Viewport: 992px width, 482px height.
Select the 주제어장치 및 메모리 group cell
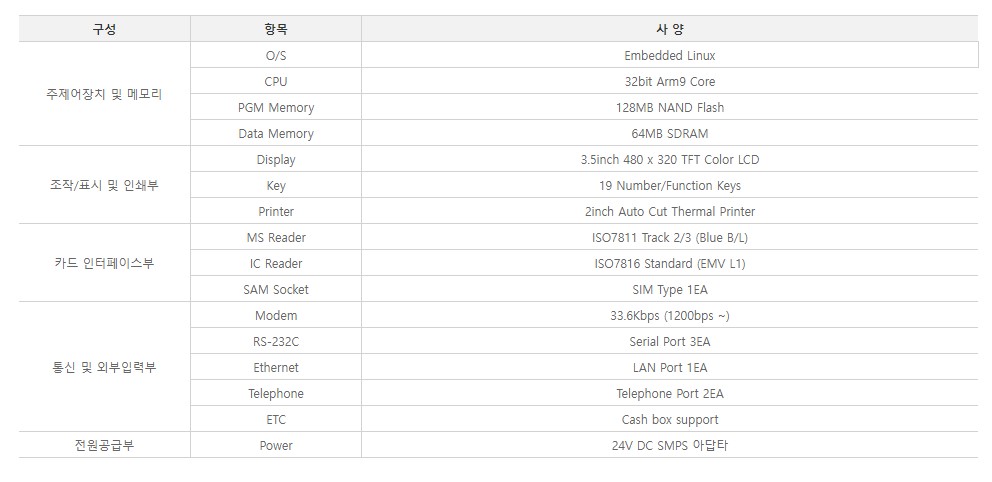104,94
